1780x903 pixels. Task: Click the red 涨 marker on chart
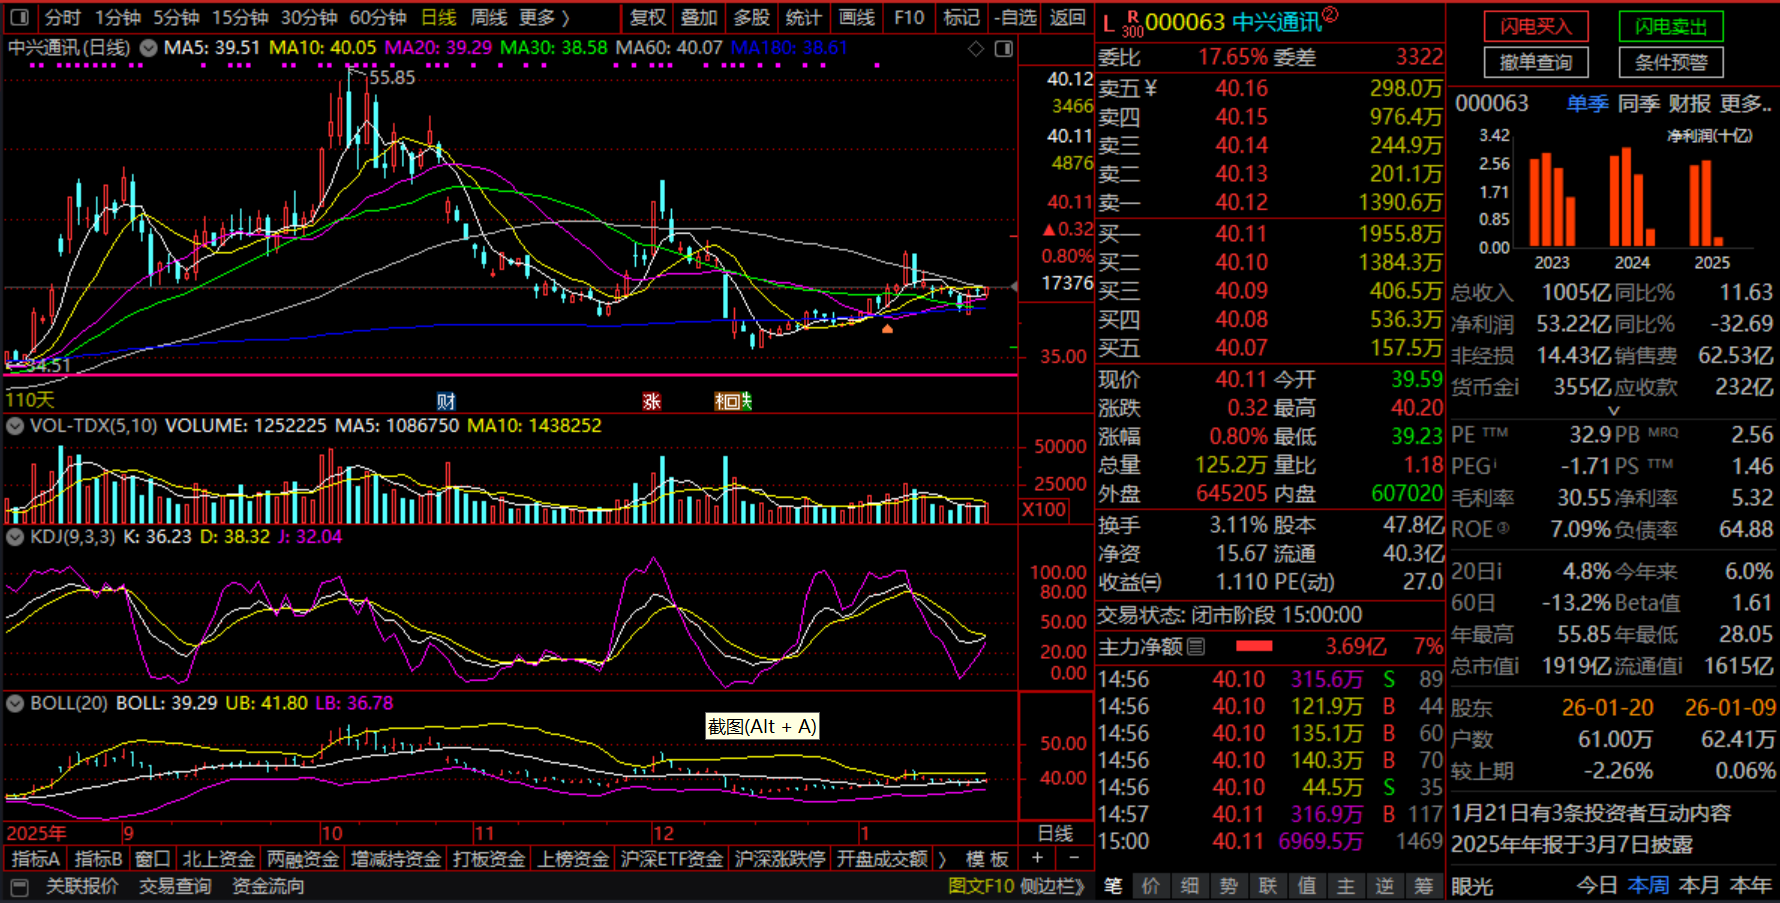pos(652,401)
